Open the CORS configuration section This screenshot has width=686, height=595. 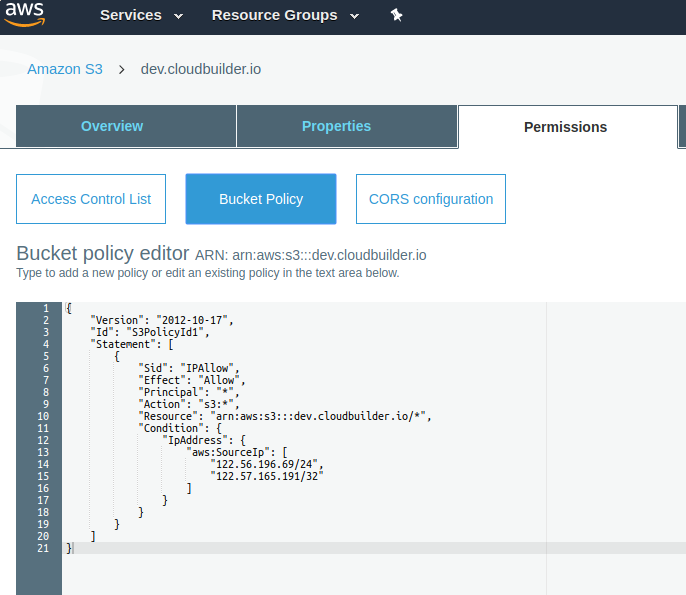431,199
